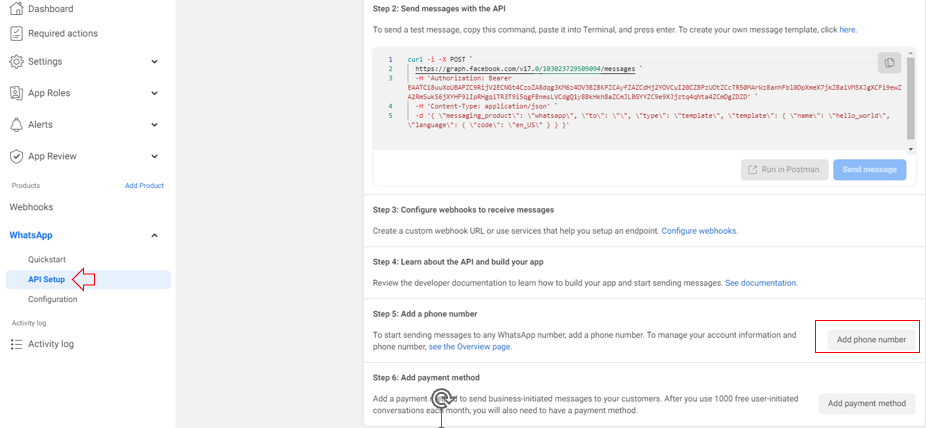Click the code box vertical scrollbar

[910, 99]
